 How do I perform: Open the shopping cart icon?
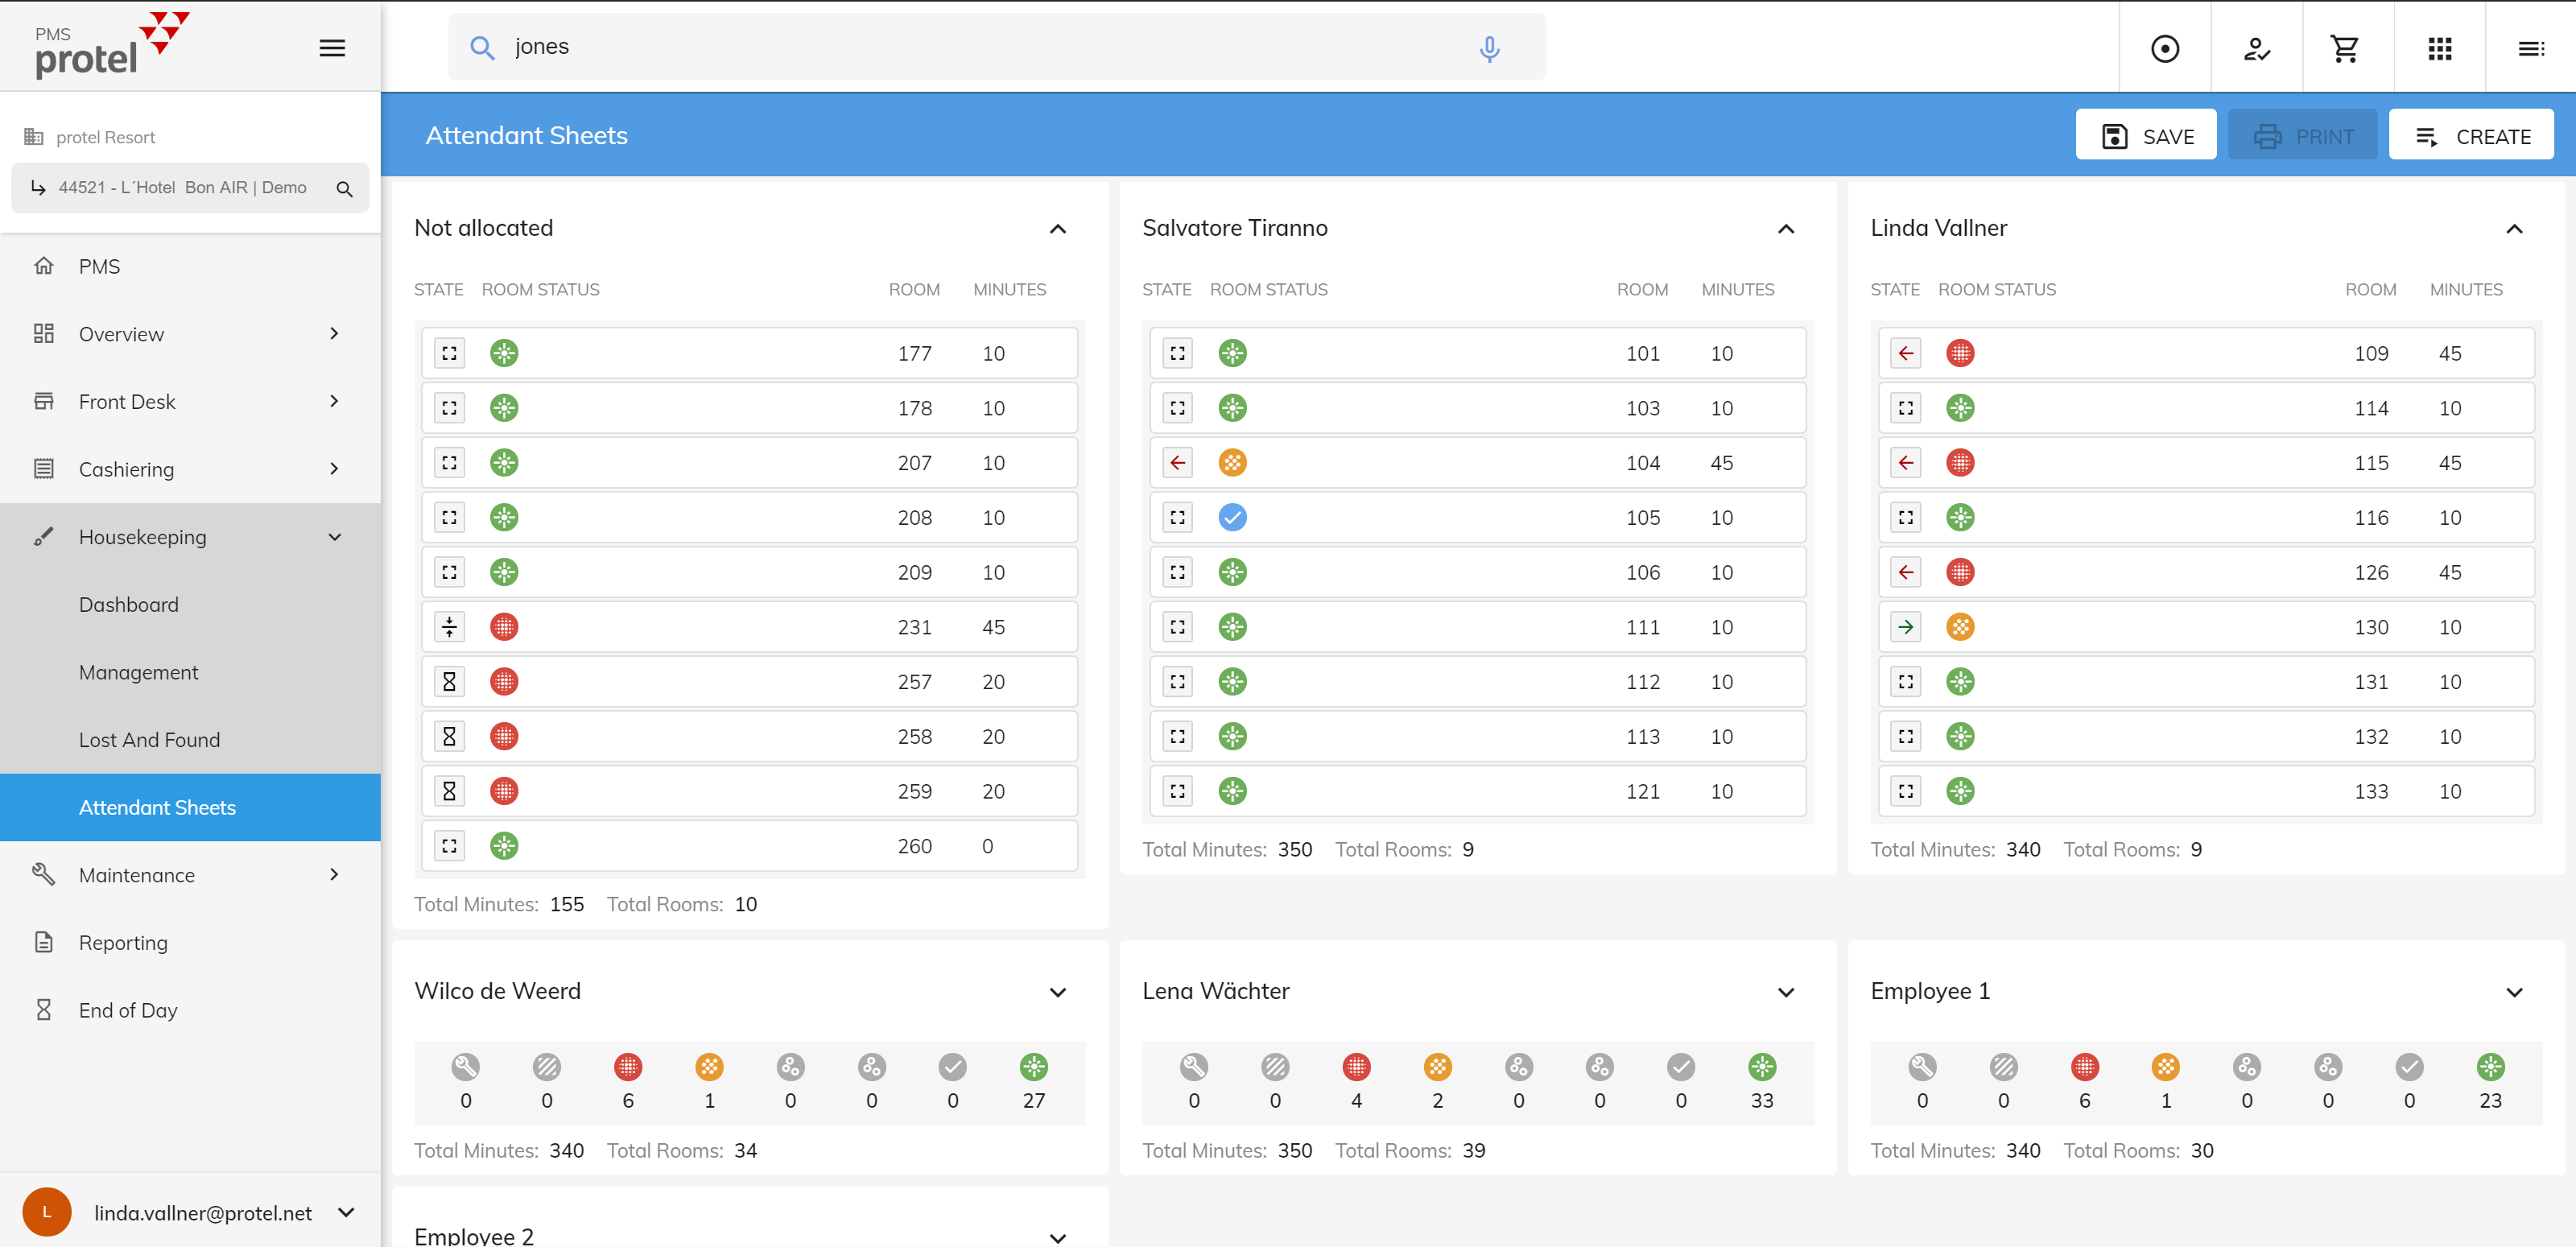[2345, 48]
